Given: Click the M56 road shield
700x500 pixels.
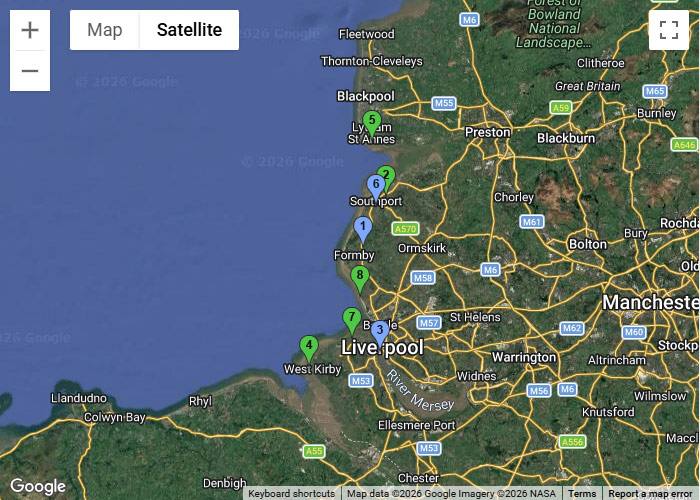Looking at the screenshot, I should coord(539,391).
